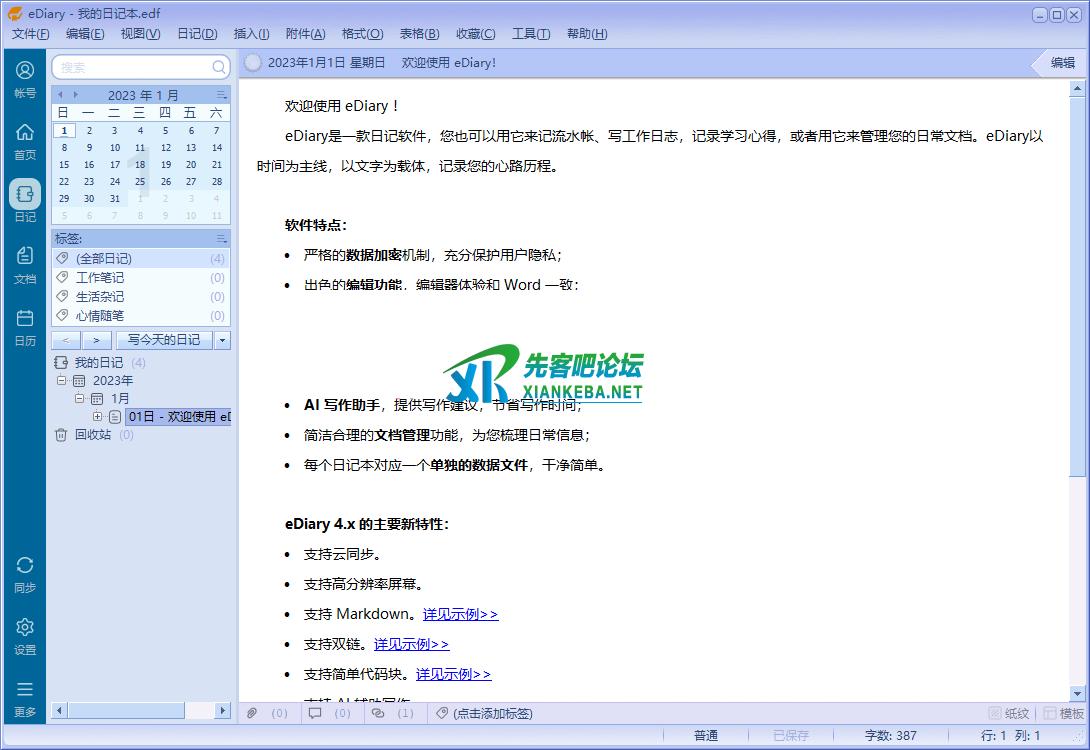Viewport: 1090px width, 750px height.
Task: Open the comments speech bubble icon
Action: tap(315, 713)
